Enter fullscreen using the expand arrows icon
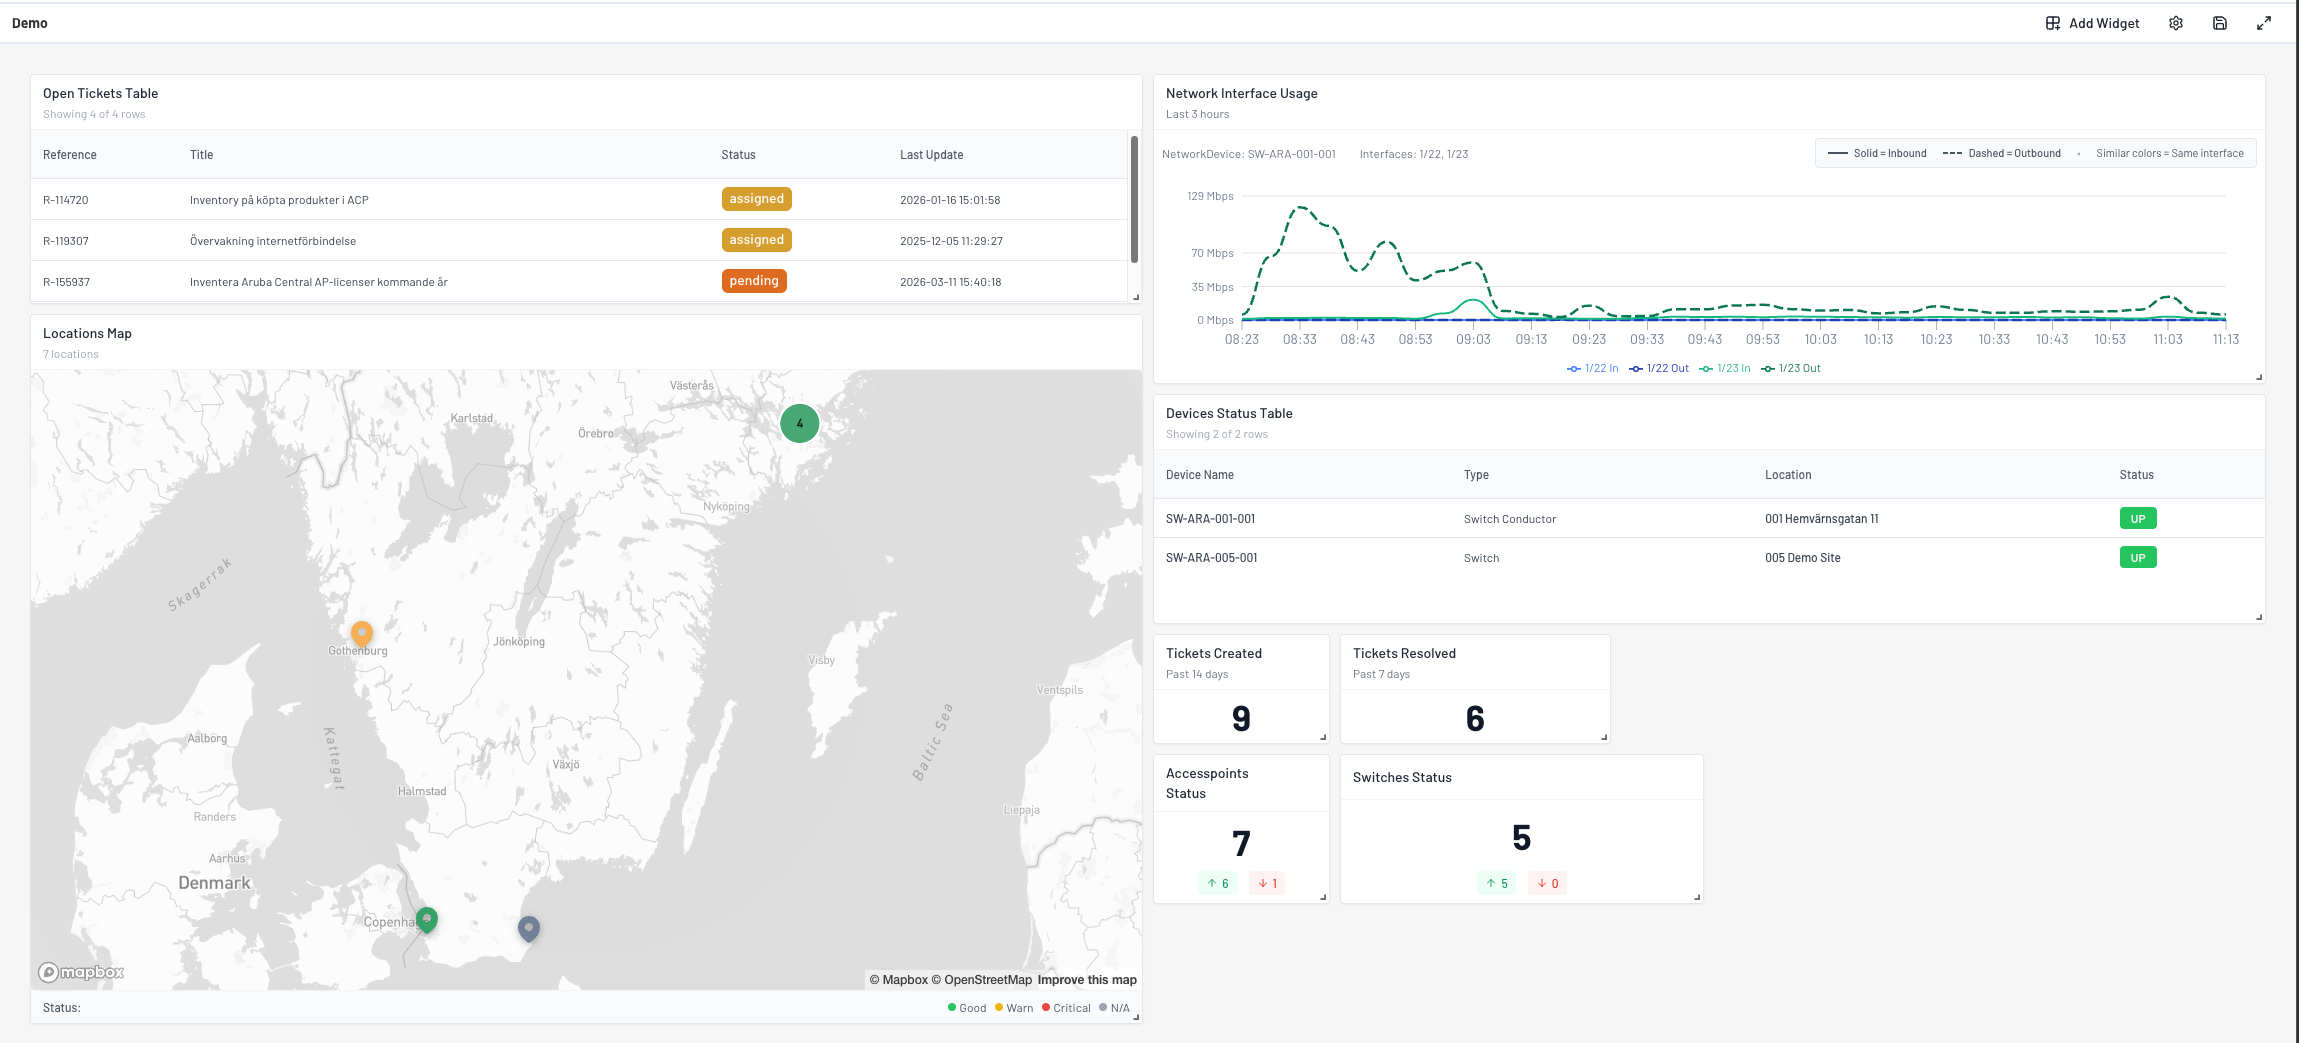Screen dimensions: 2299x1043 point(2264,22)
